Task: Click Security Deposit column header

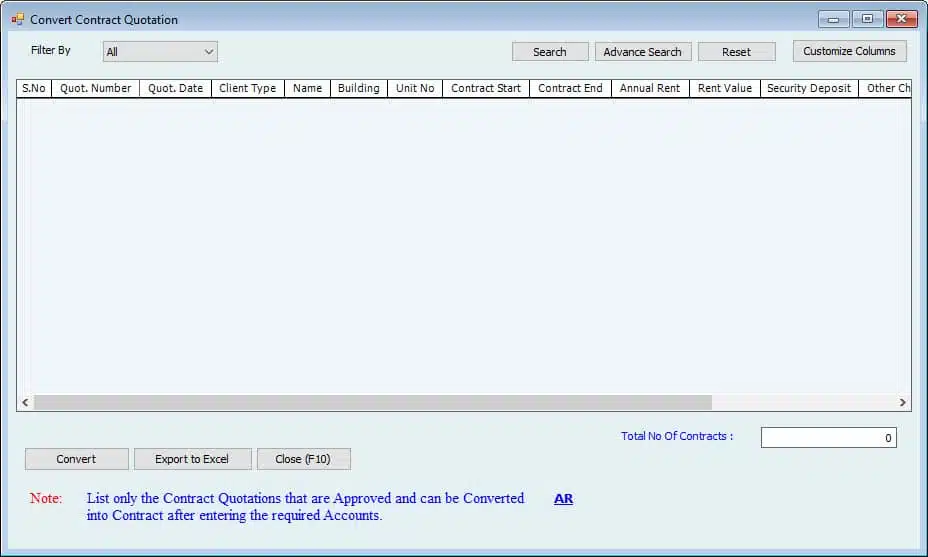Action: pos(809,88)
